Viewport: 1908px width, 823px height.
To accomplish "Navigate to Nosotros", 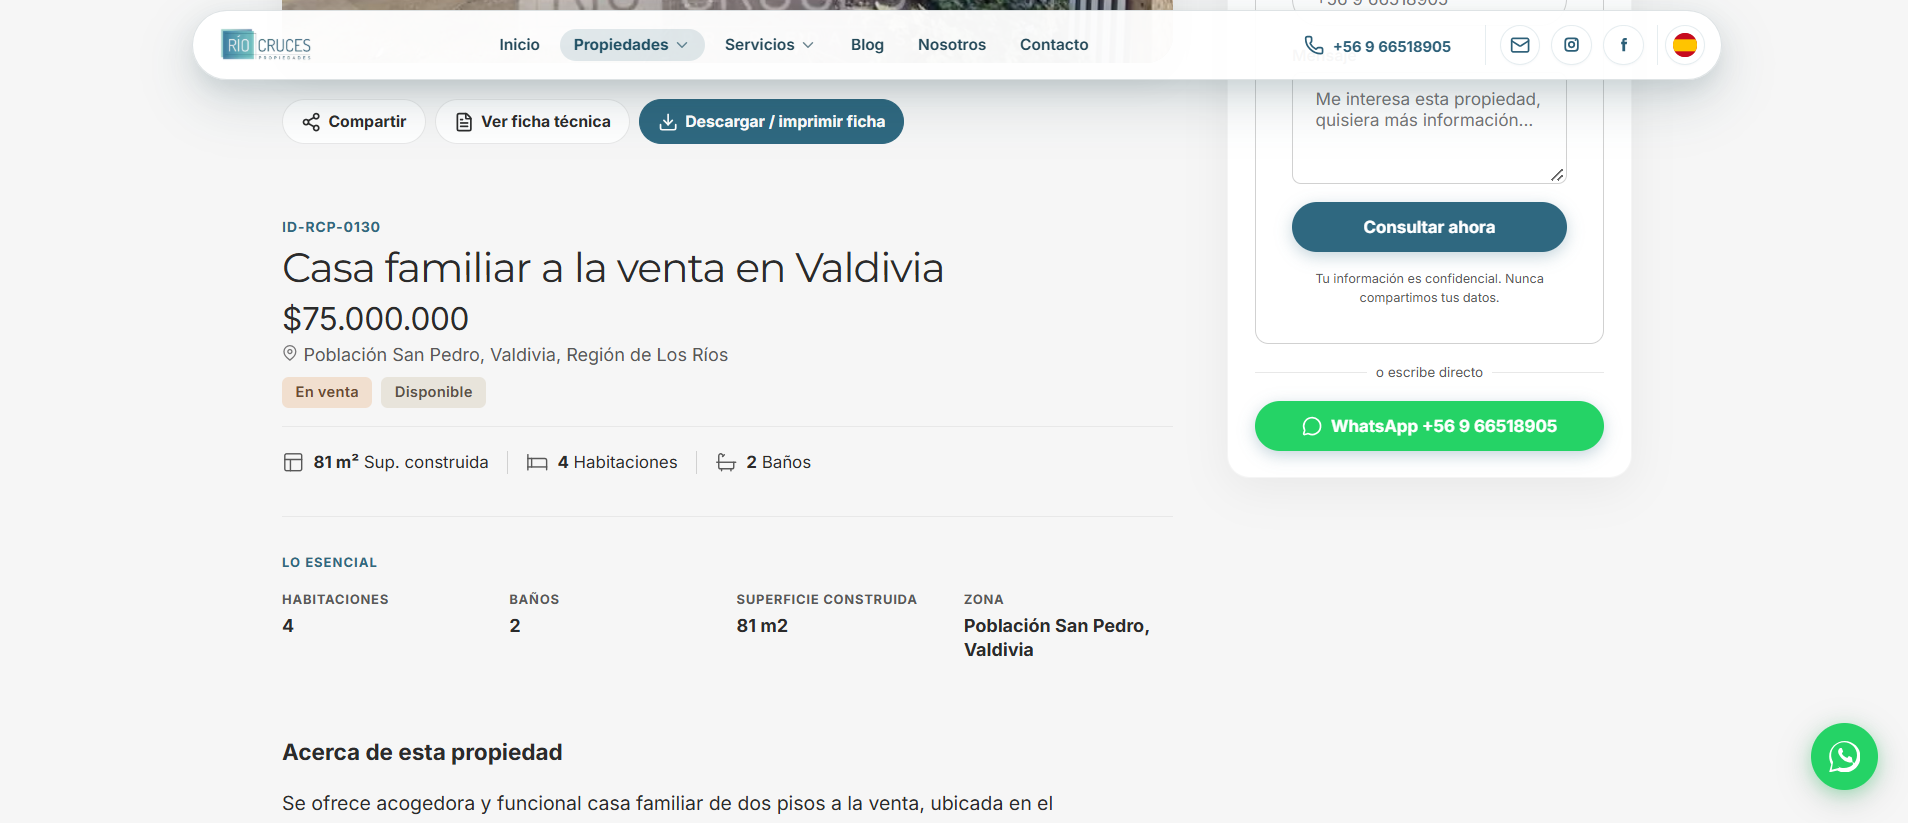I will (952, 45).
